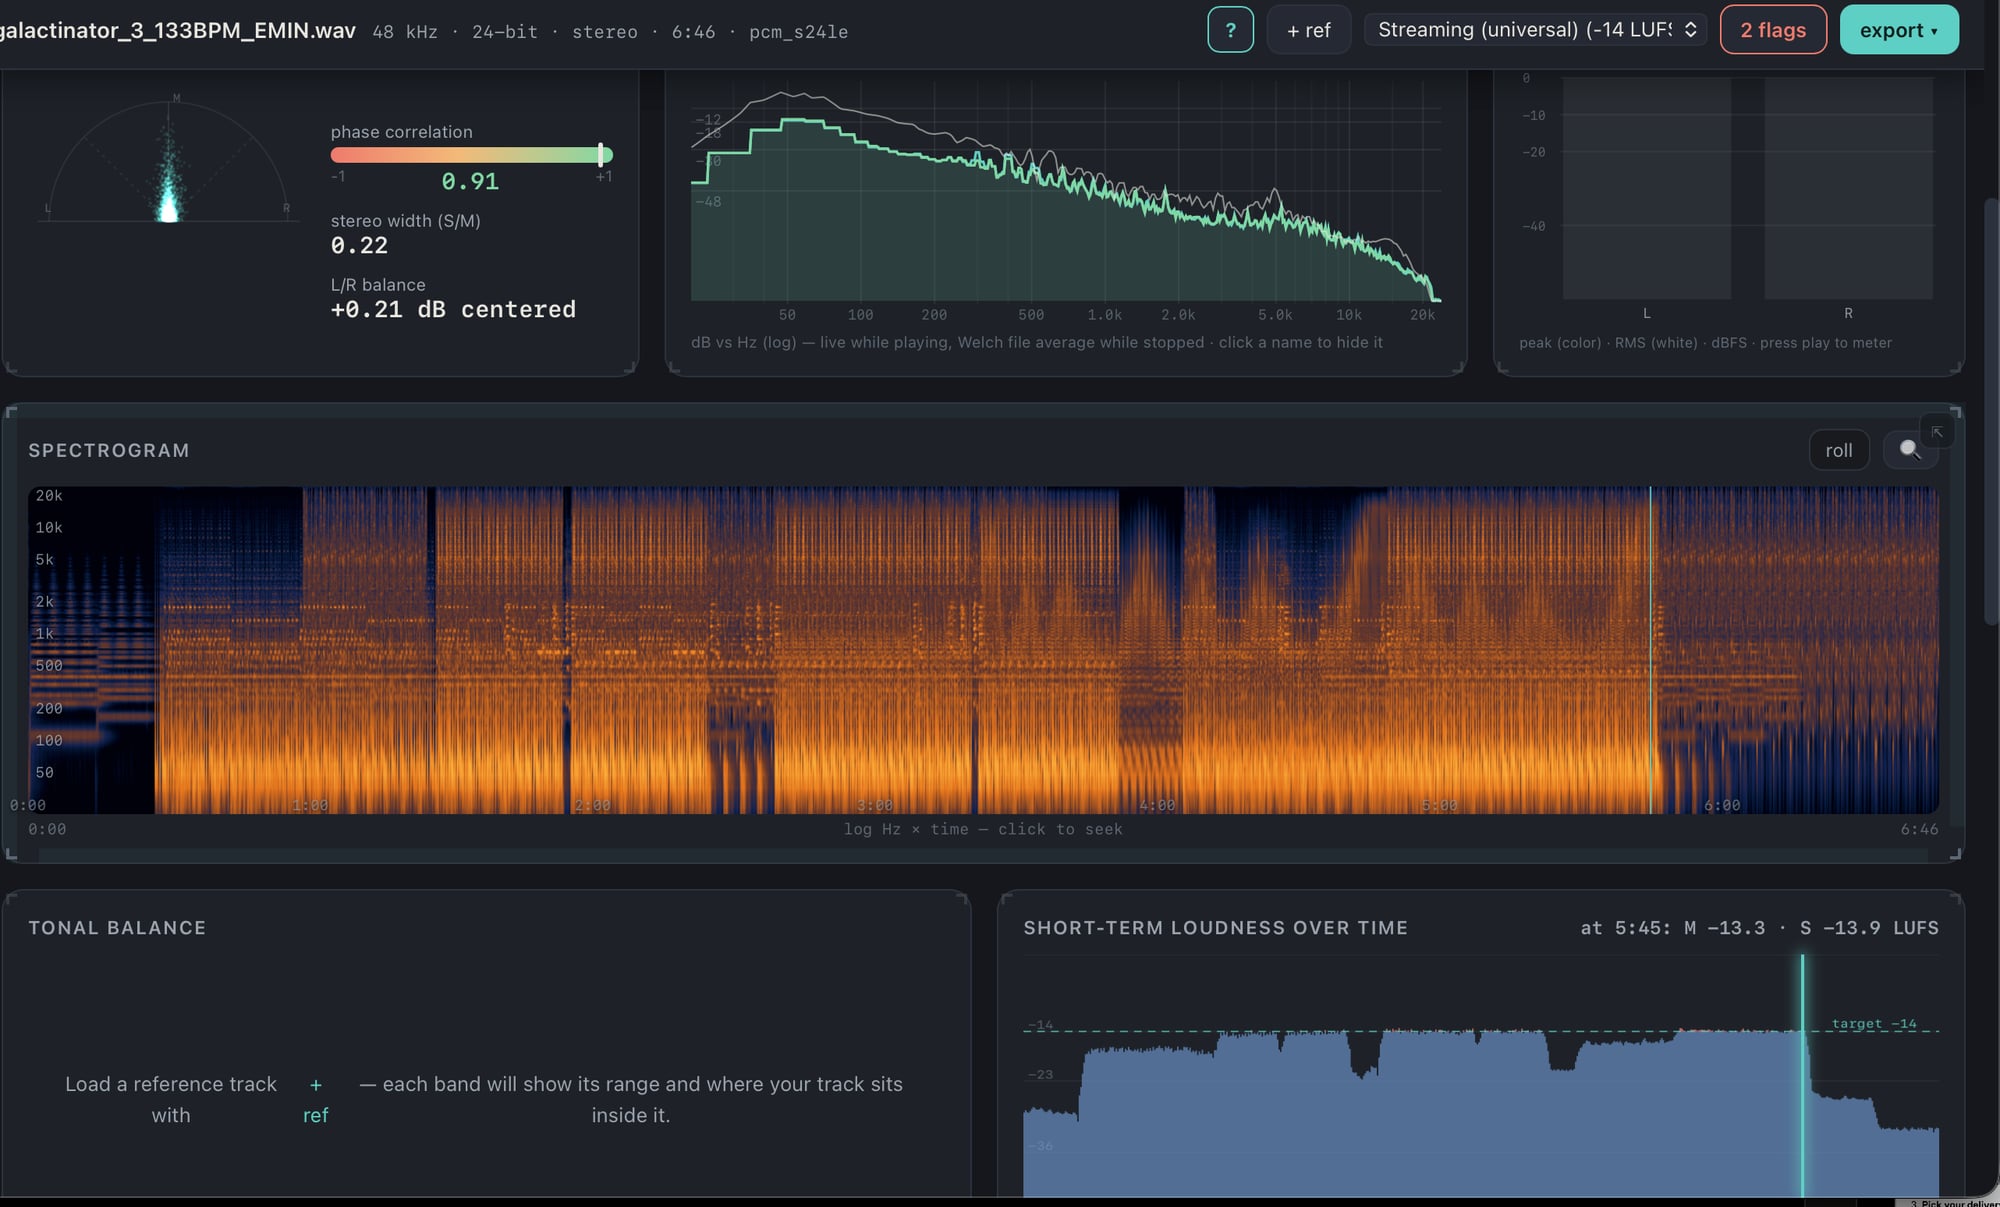Click the dB vs Hz (log) spectrum caption

[1037, 342]
